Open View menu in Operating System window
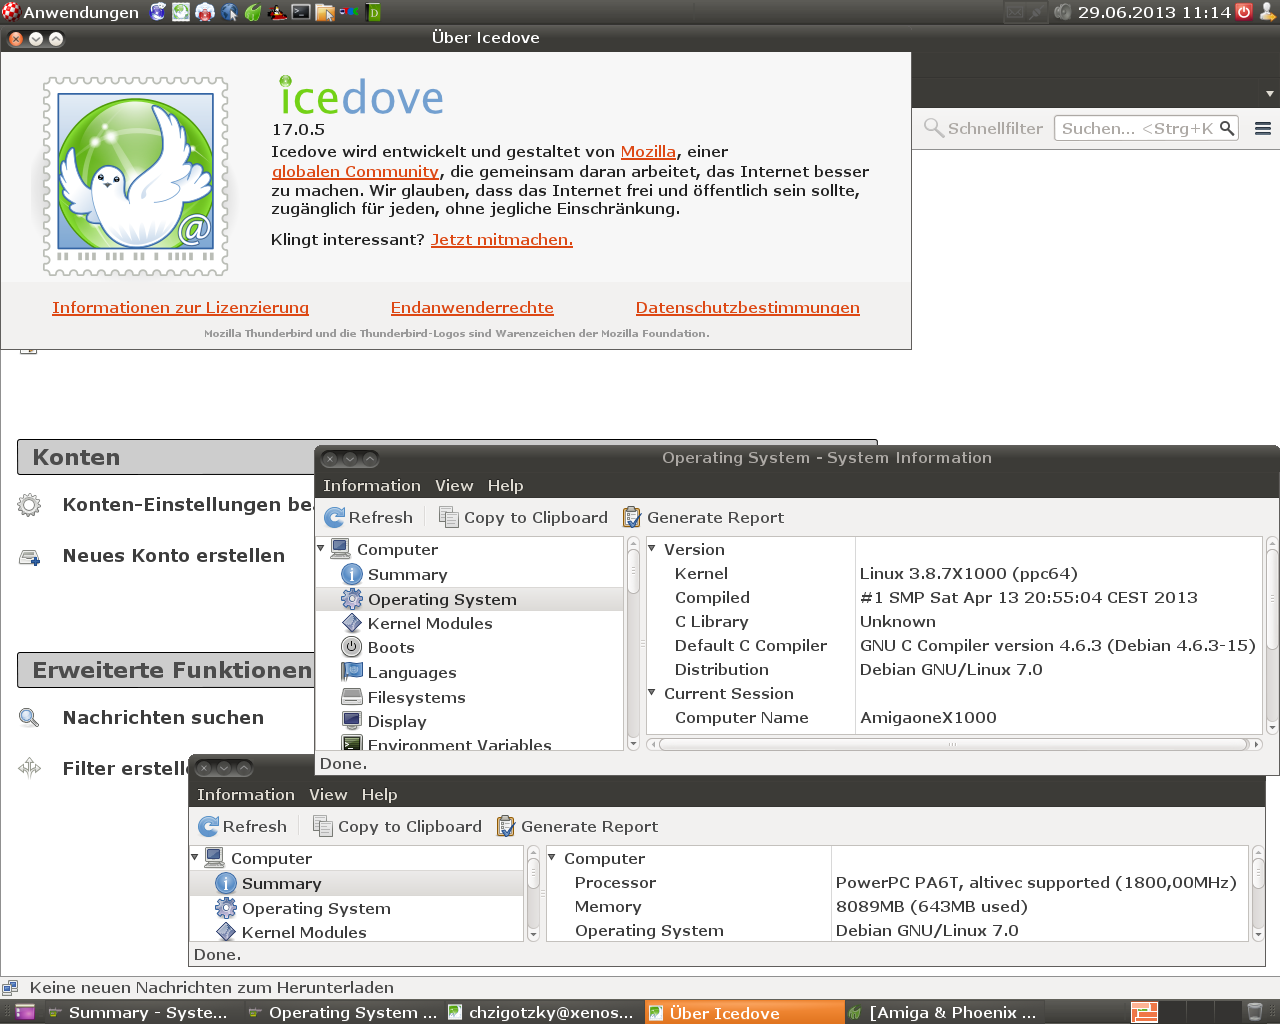The height and width of the screenshot is (1024, 1280). (x=453, y=486)
